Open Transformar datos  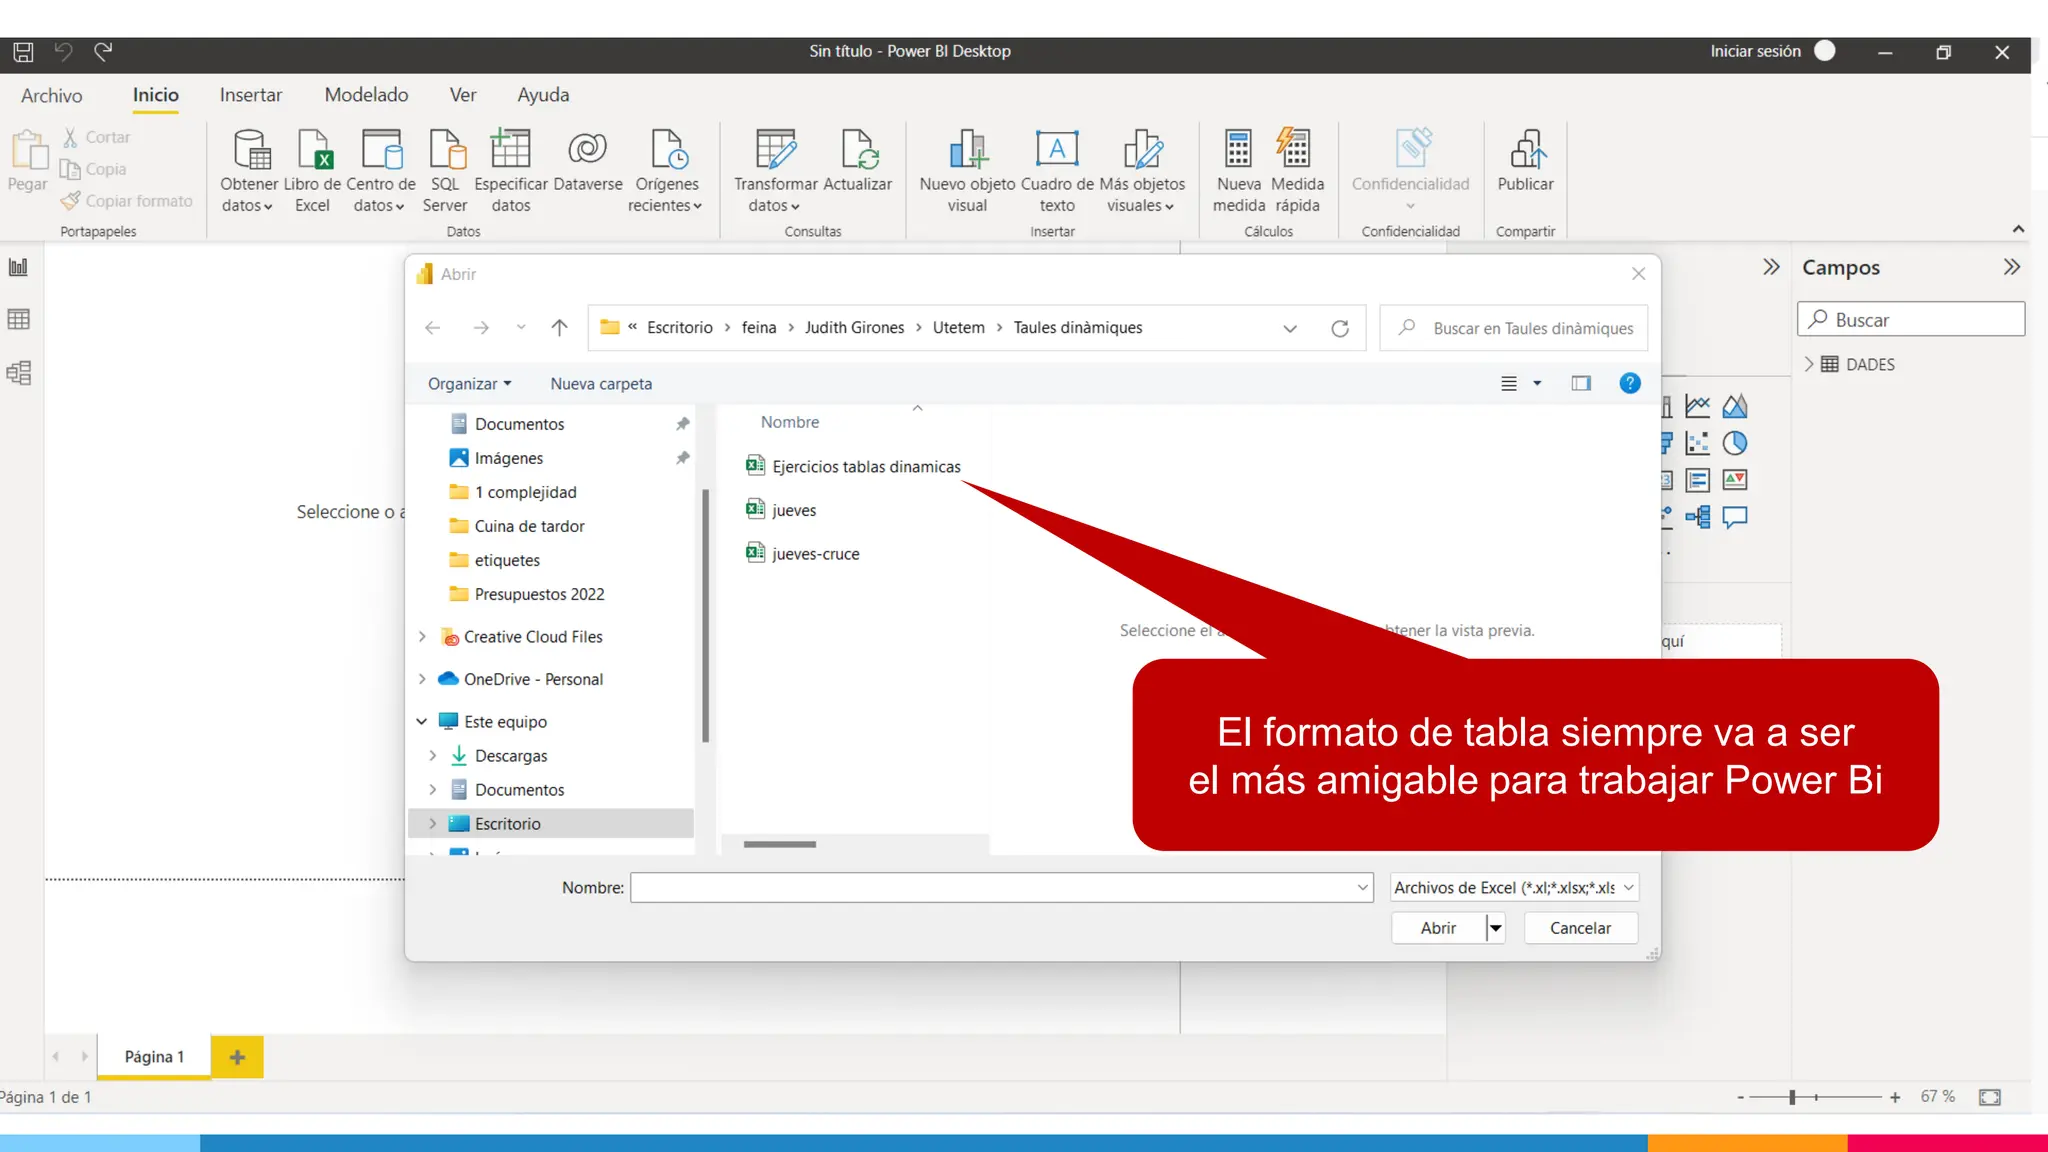[776, 170]
